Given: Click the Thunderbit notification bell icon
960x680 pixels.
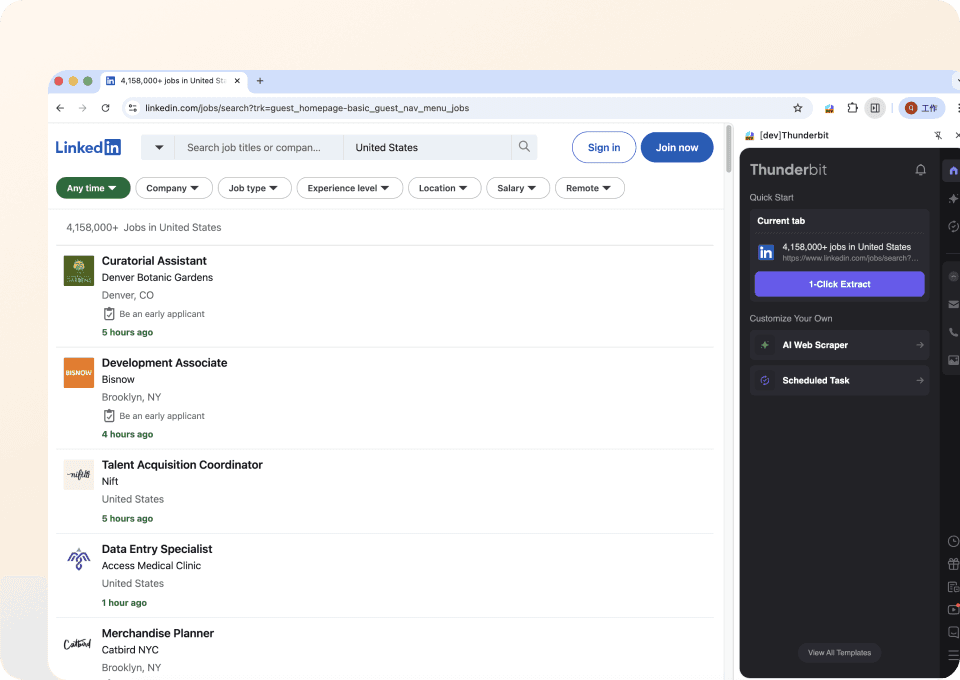Looking at the screenshot, I should click(920, 170).
